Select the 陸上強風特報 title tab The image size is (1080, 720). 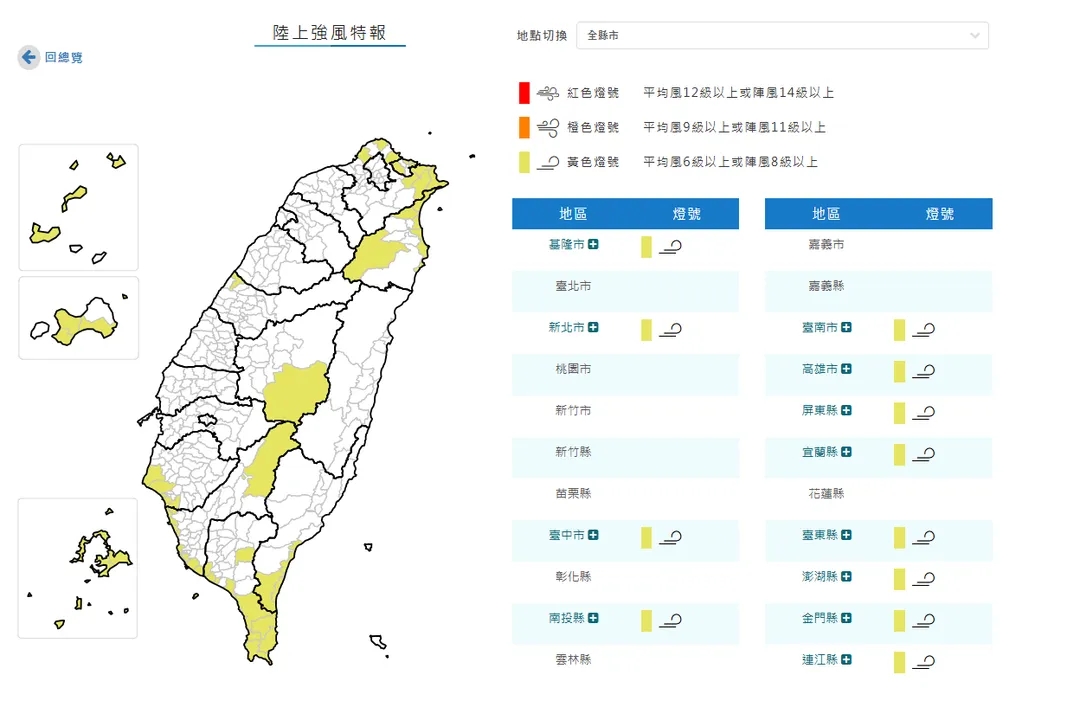click(x=330, y=33)
